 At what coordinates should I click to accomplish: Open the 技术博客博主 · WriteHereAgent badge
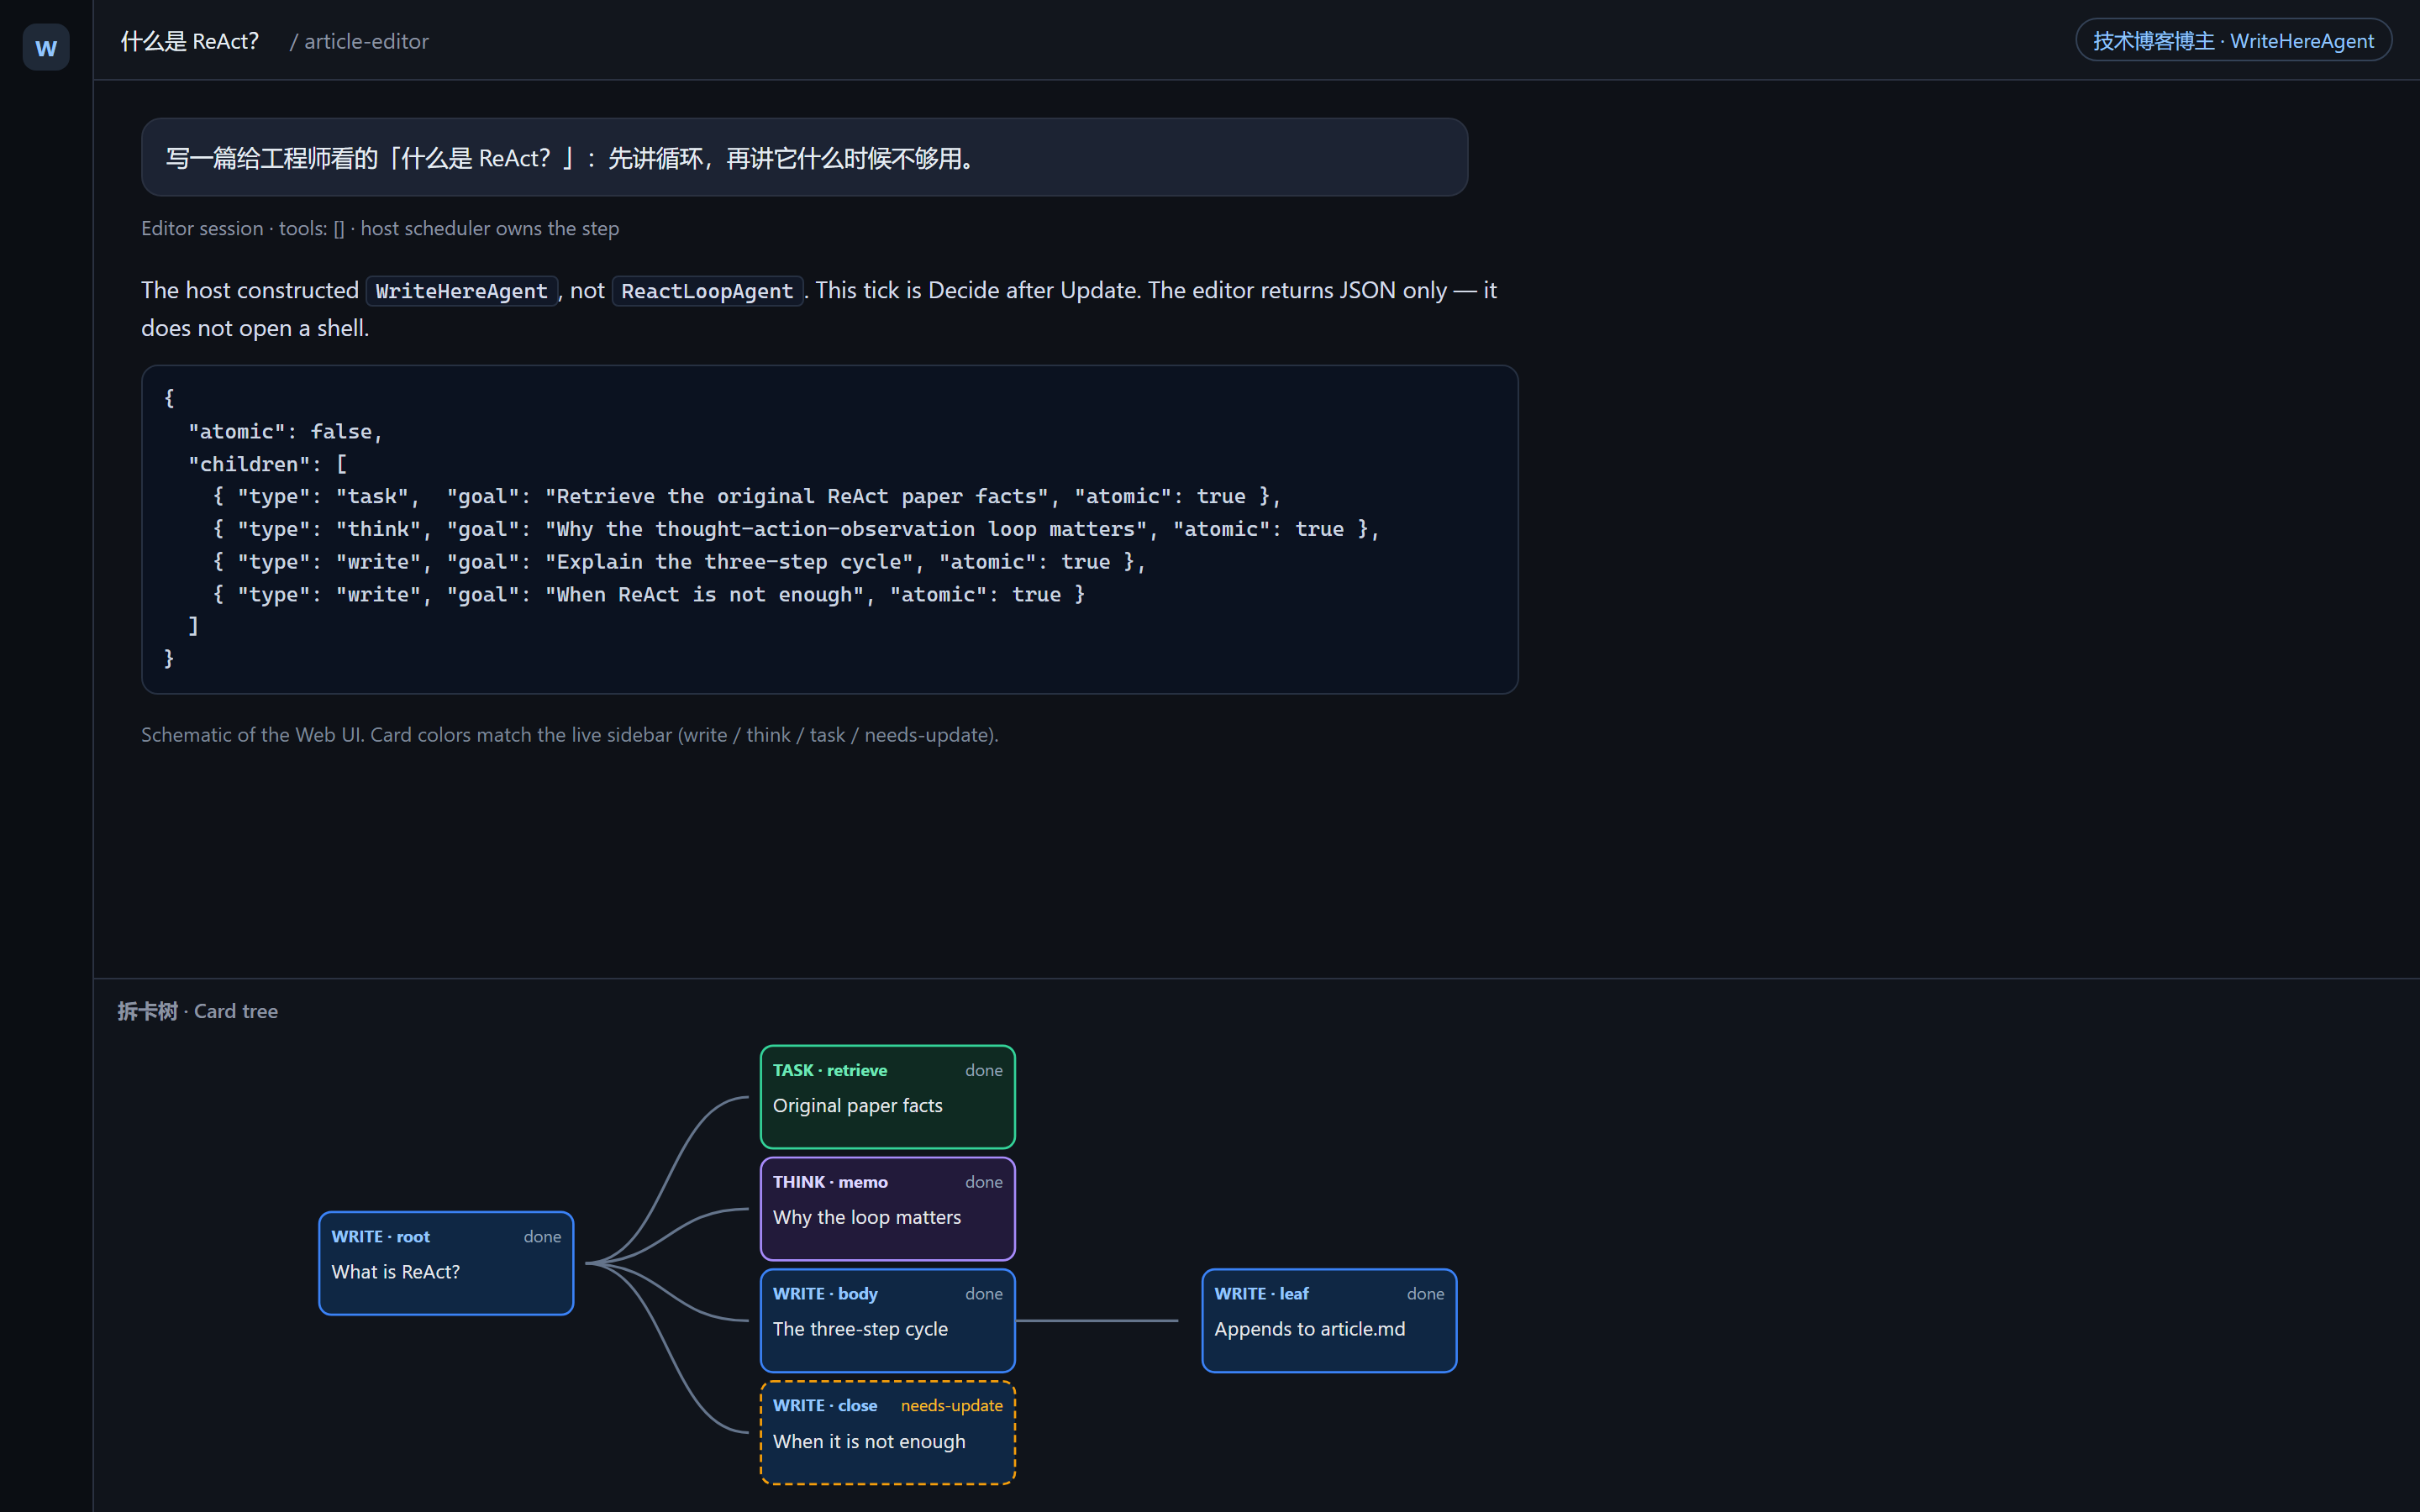pos(2233,41)
